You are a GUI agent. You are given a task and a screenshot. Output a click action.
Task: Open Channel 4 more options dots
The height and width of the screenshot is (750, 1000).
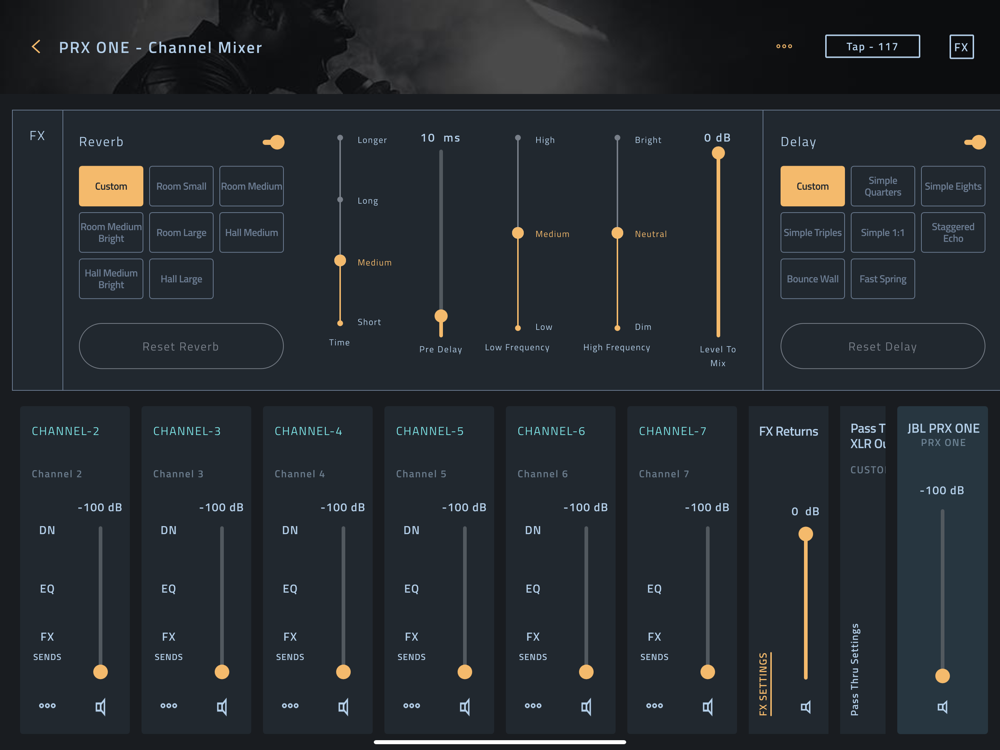290,705
